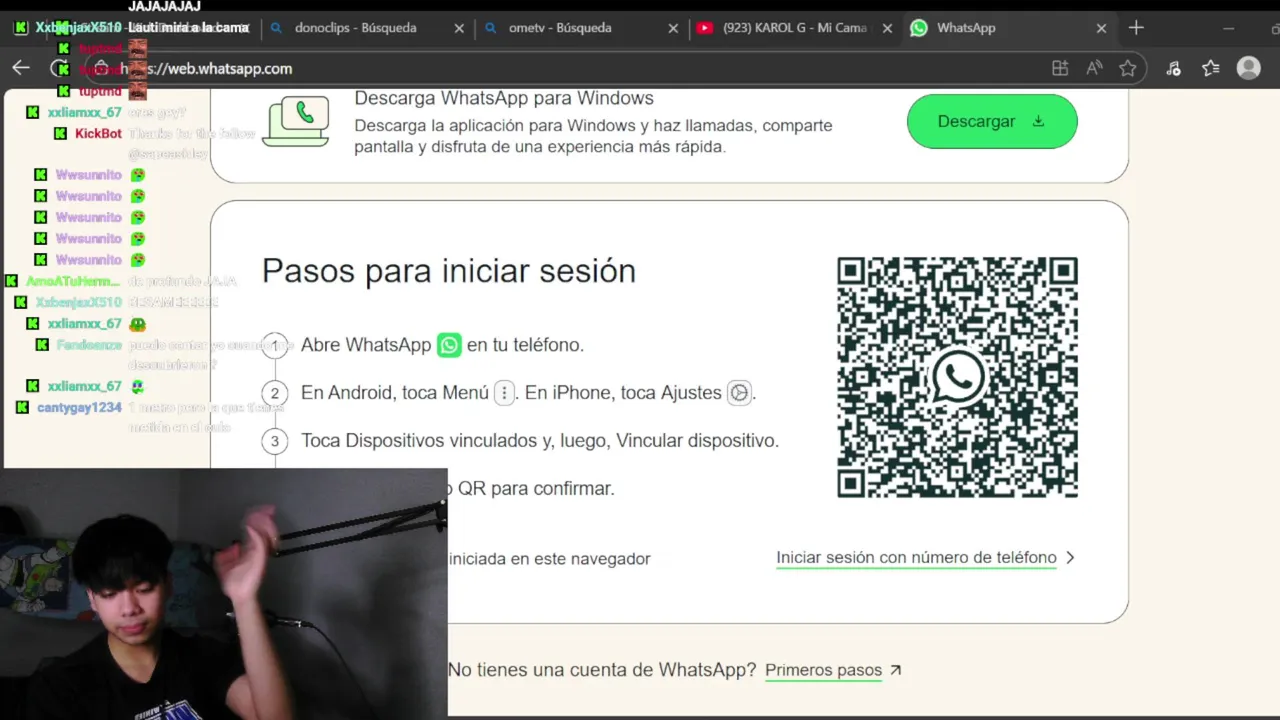Close the KAROL G YouTube tab
1280x720 pixels.
(x=887, y=28)
